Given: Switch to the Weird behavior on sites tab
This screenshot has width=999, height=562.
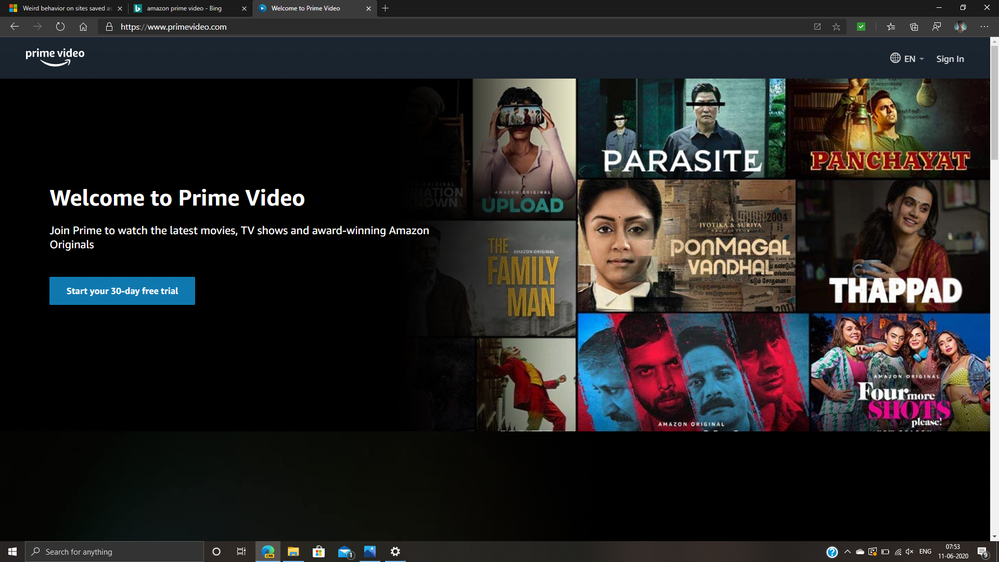Looking at the screenshot, I should tap(62, 8).
